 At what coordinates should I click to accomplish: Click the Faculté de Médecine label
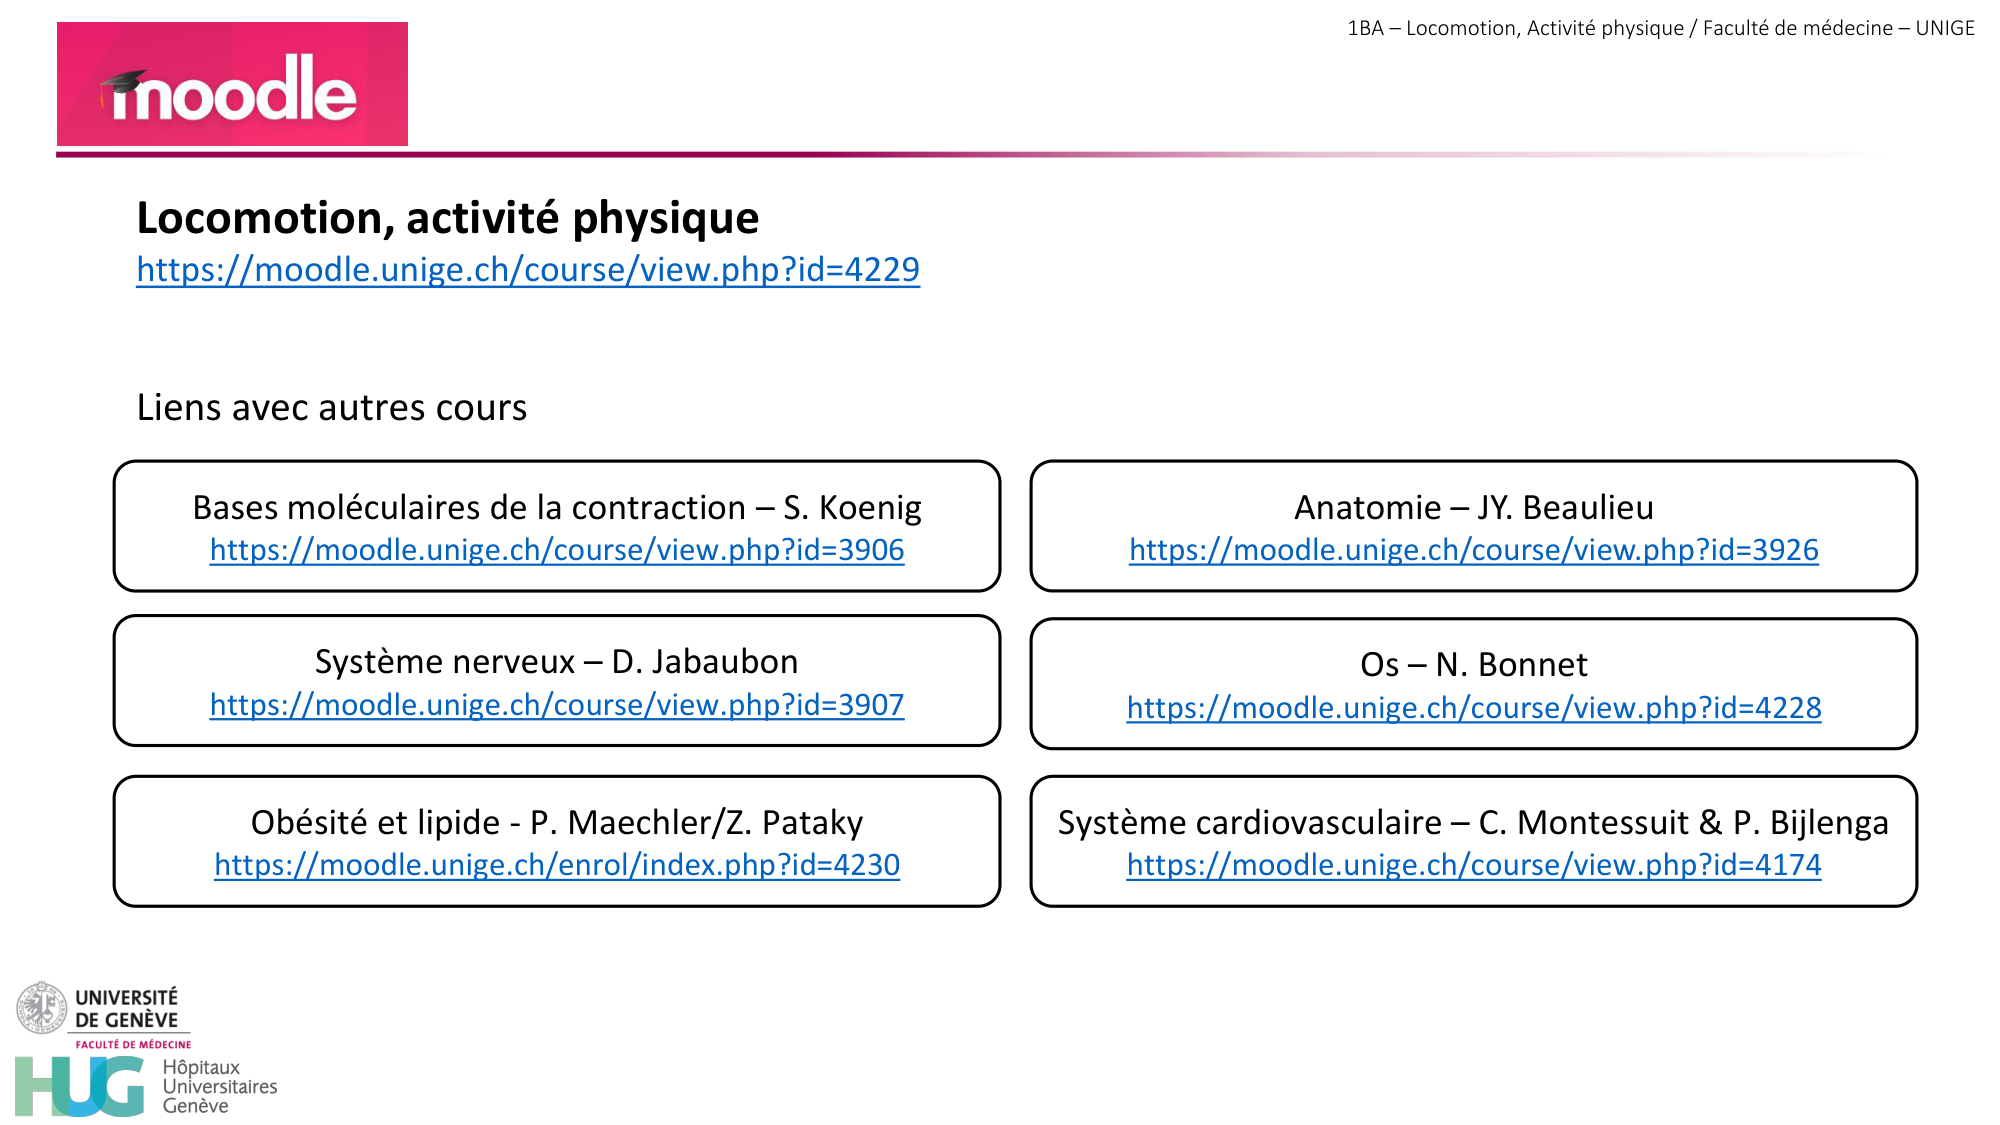(x=132, y=1042)
